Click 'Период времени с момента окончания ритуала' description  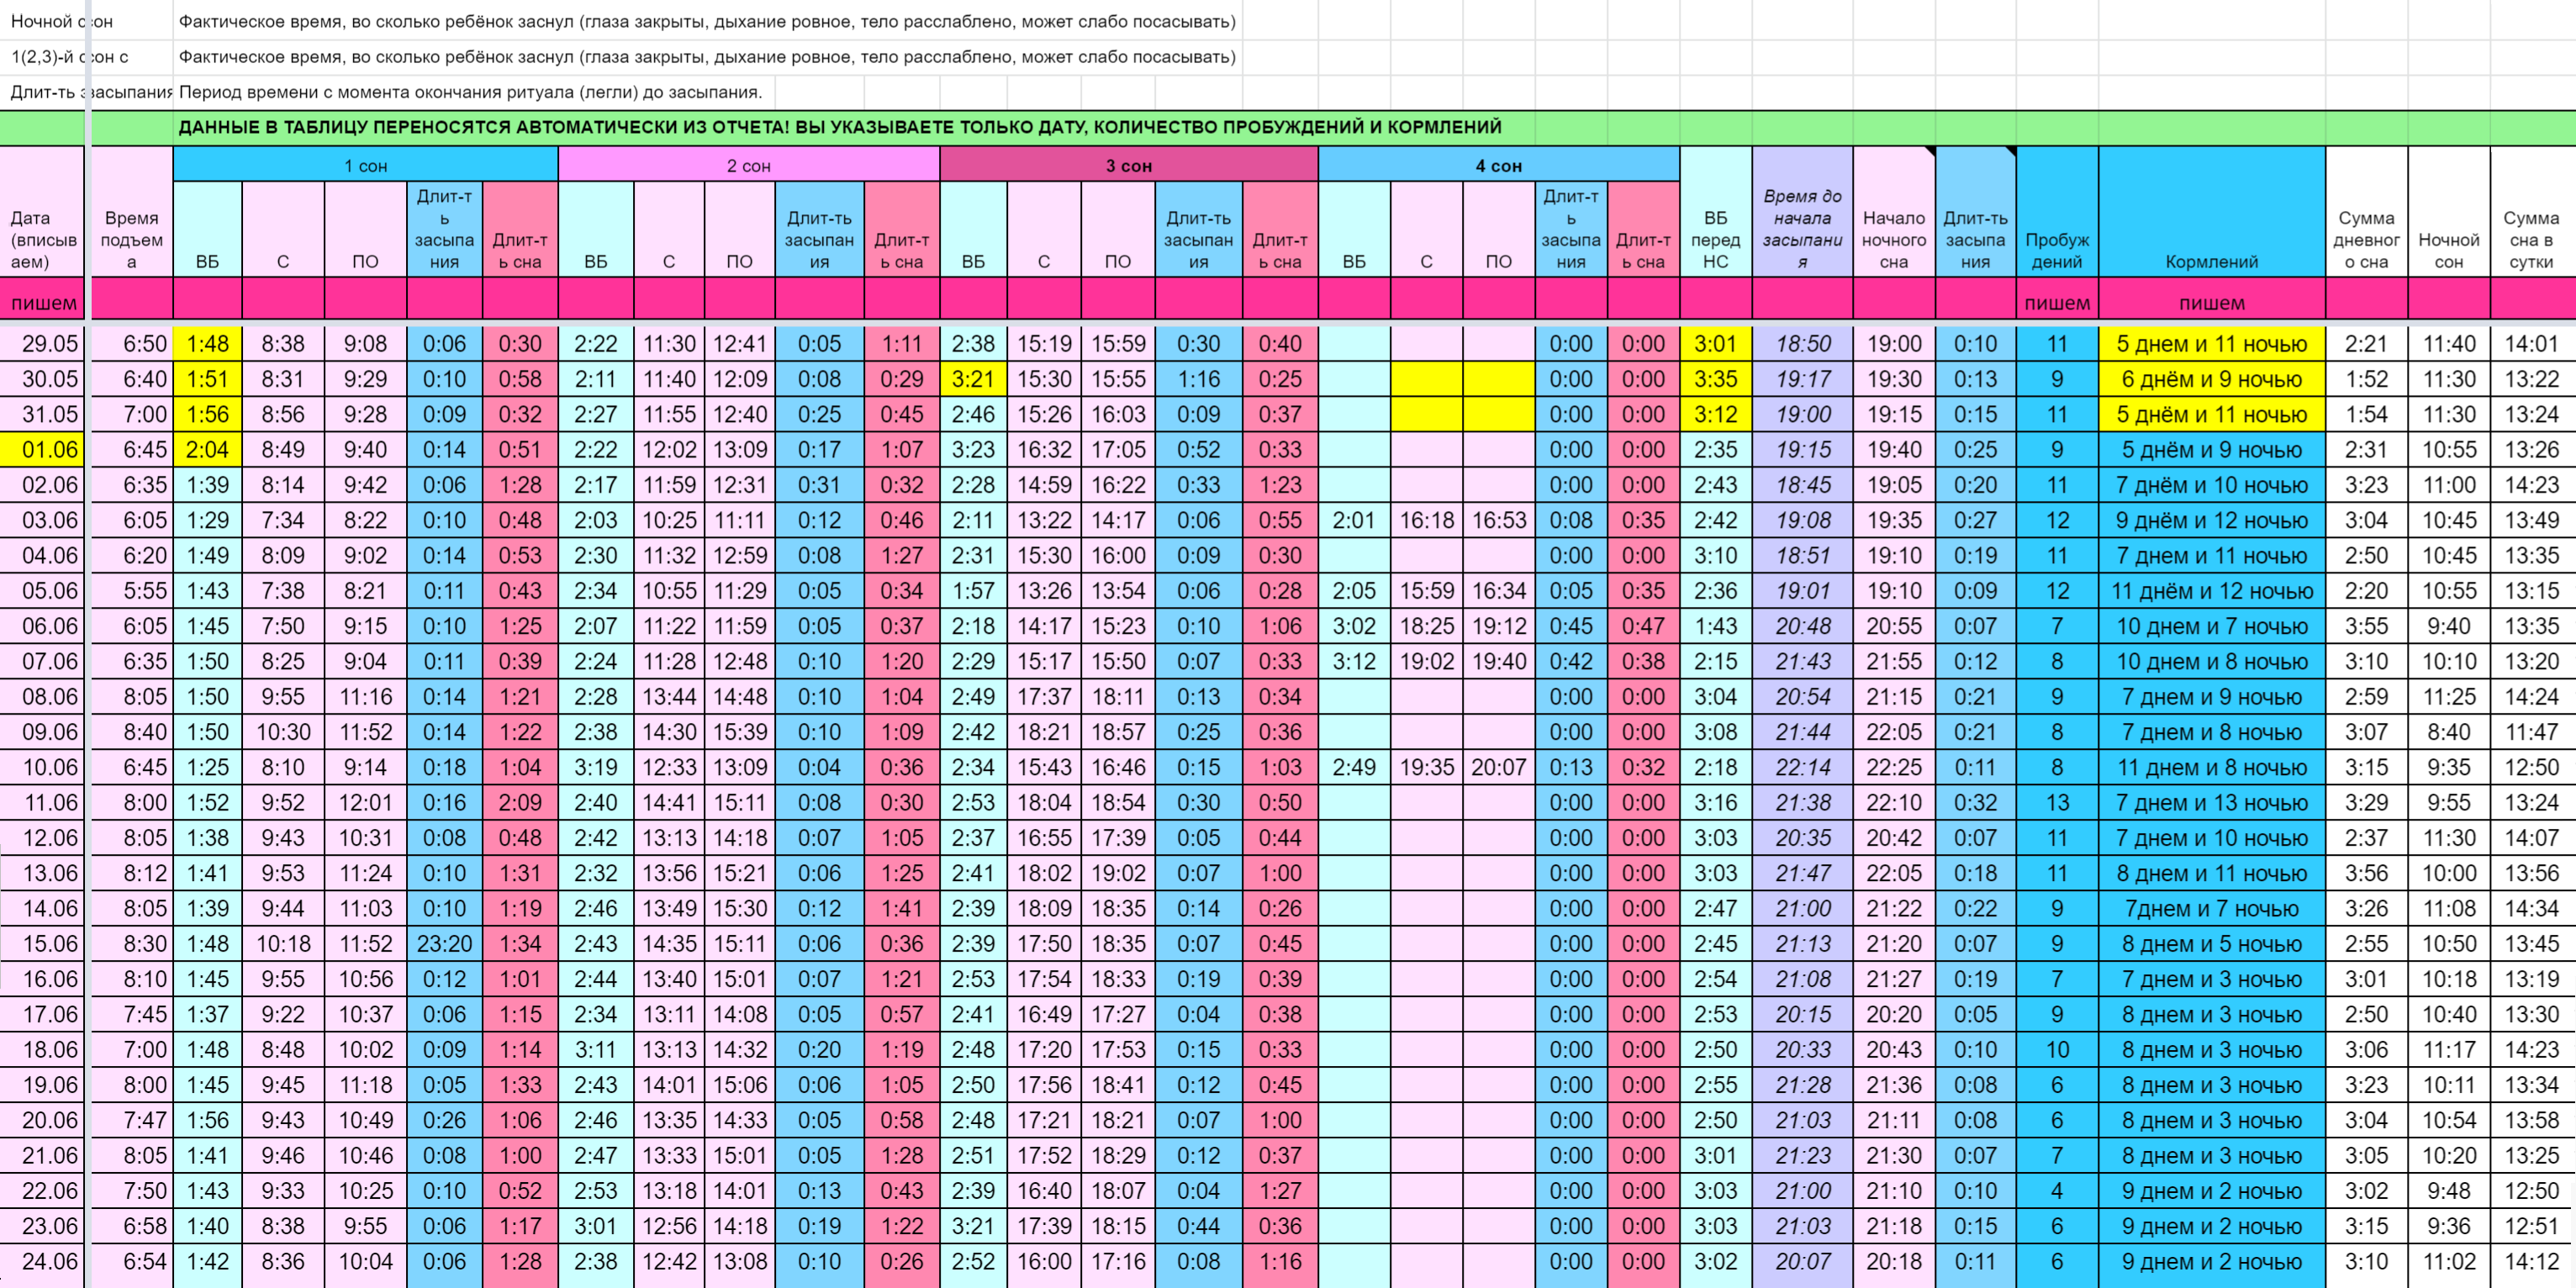tap(470, 92)
